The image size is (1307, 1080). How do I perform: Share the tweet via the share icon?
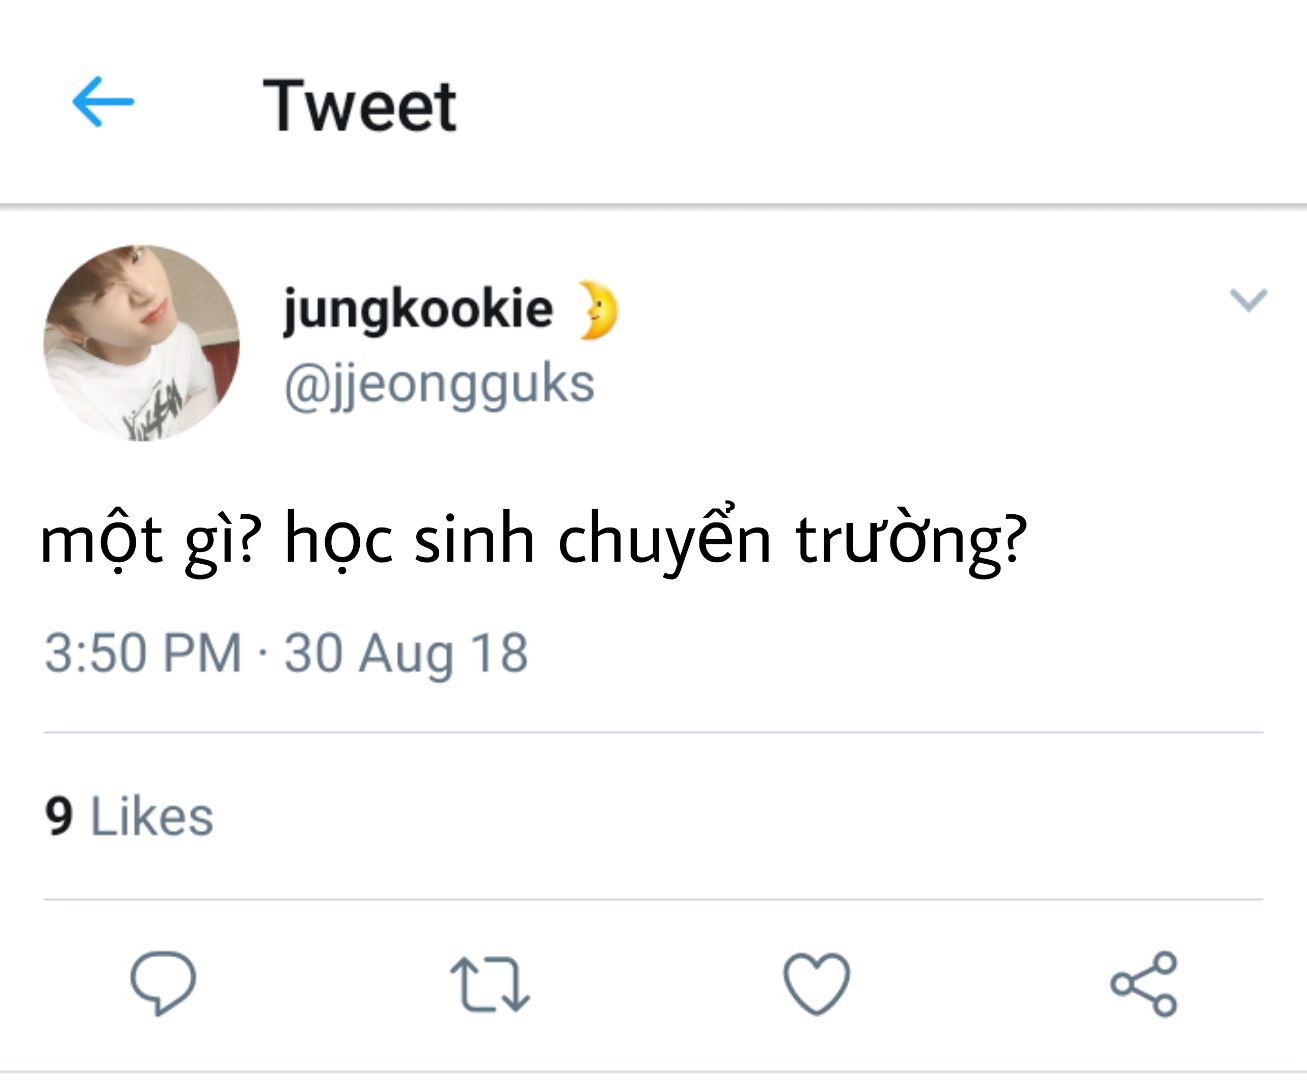[x=1144, y=983]
